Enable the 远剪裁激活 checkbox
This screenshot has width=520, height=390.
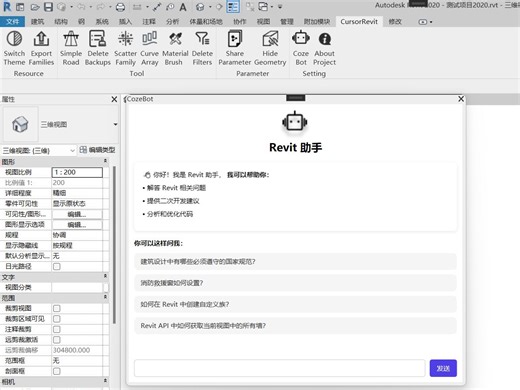(57, 340)
